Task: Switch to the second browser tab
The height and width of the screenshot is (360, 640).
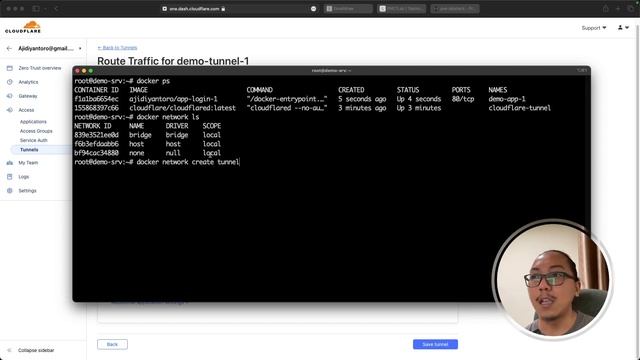Action: point(402,9)
